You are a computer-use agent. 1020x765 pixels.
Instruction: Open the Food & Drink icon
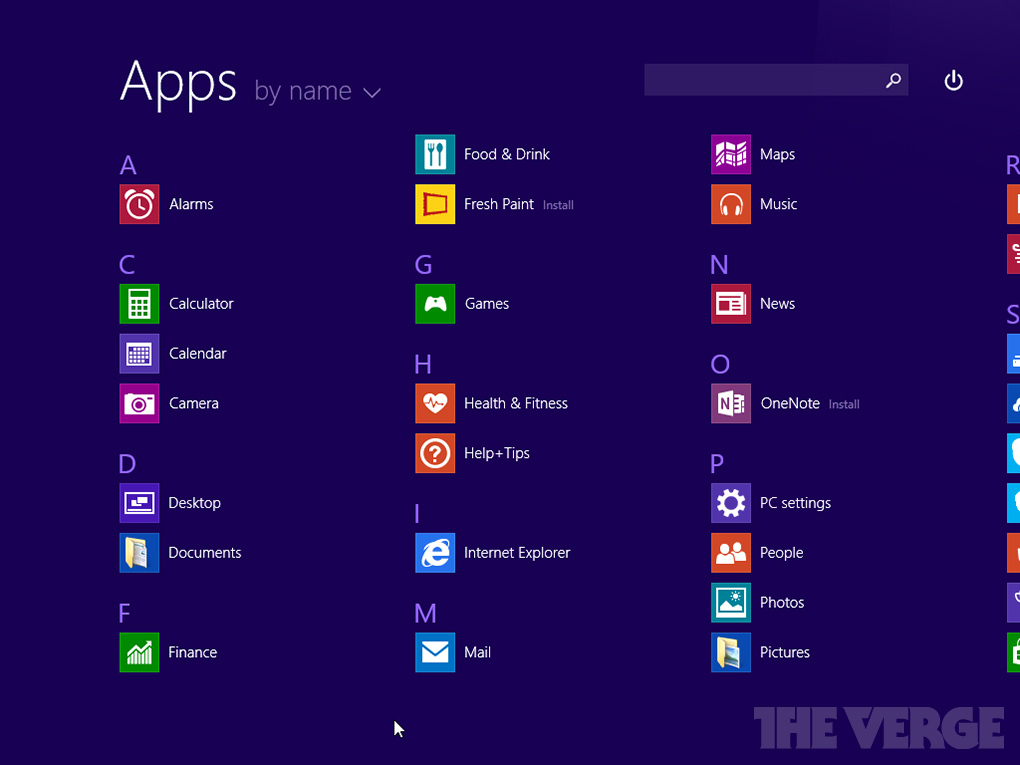point(435,154)
